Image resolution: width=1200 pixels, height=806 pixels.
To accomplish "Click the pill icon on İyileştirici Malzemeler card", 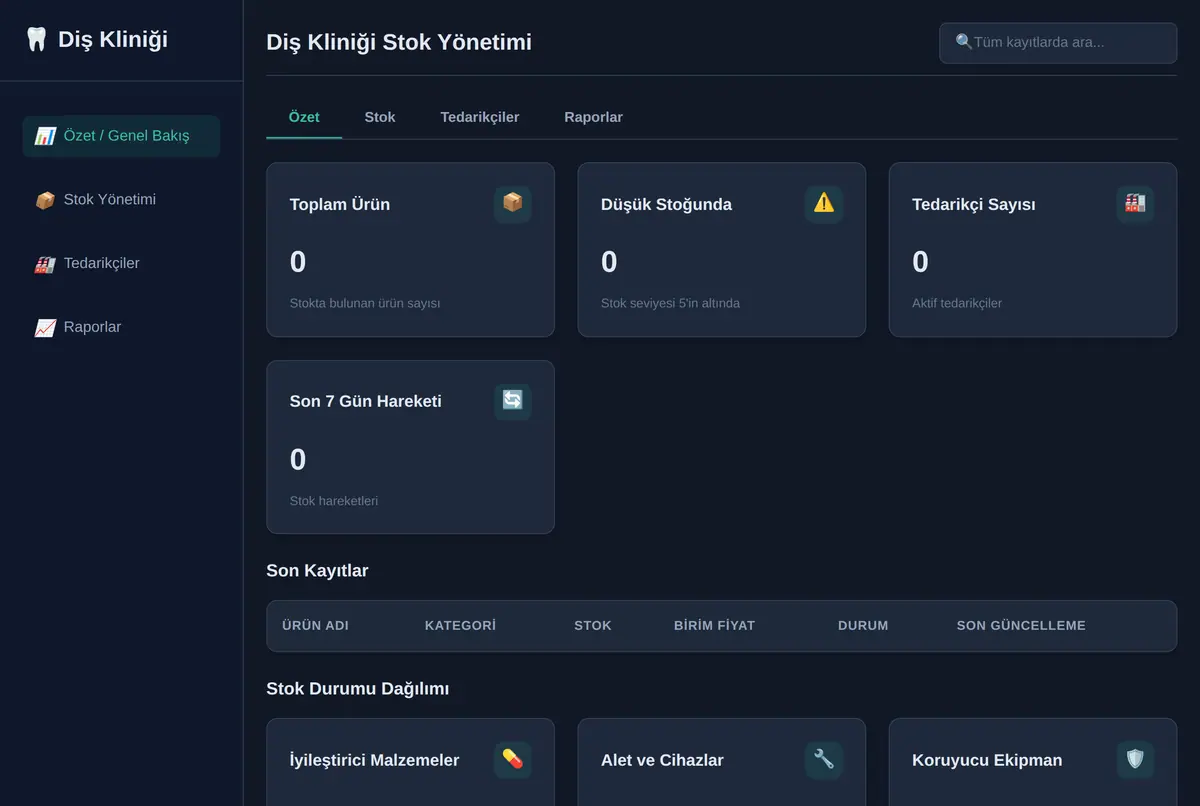I will point(512,759).
